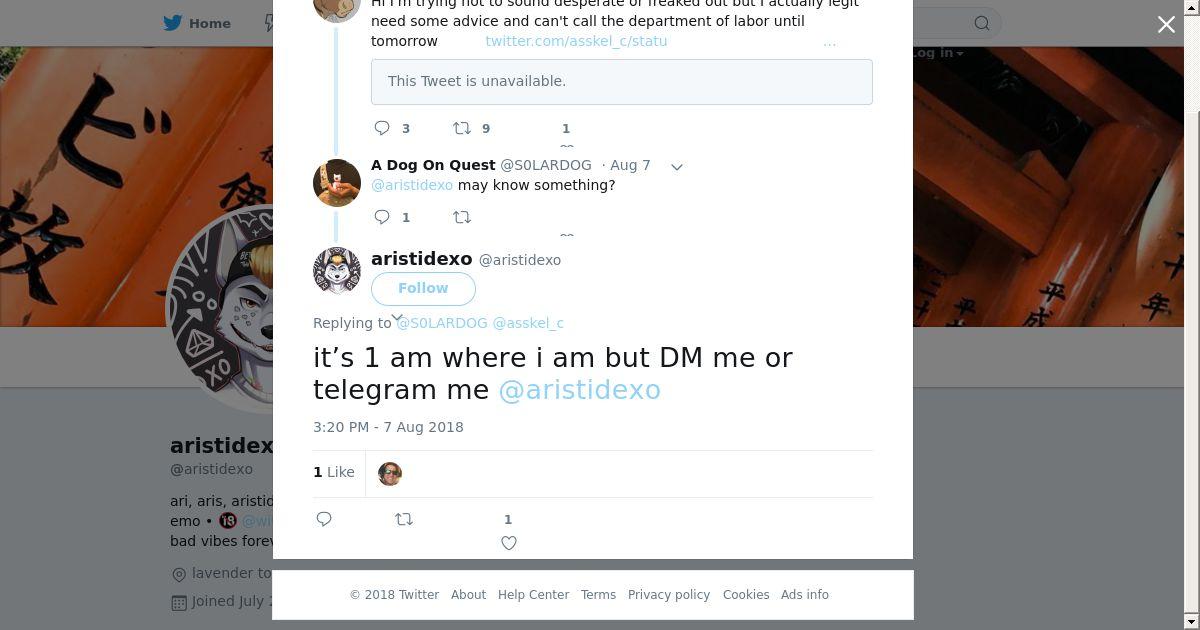The height and width of the screenshot is (630, 1200).
Task: Click the Twitter bird Home icon
Action: [174, 23]
